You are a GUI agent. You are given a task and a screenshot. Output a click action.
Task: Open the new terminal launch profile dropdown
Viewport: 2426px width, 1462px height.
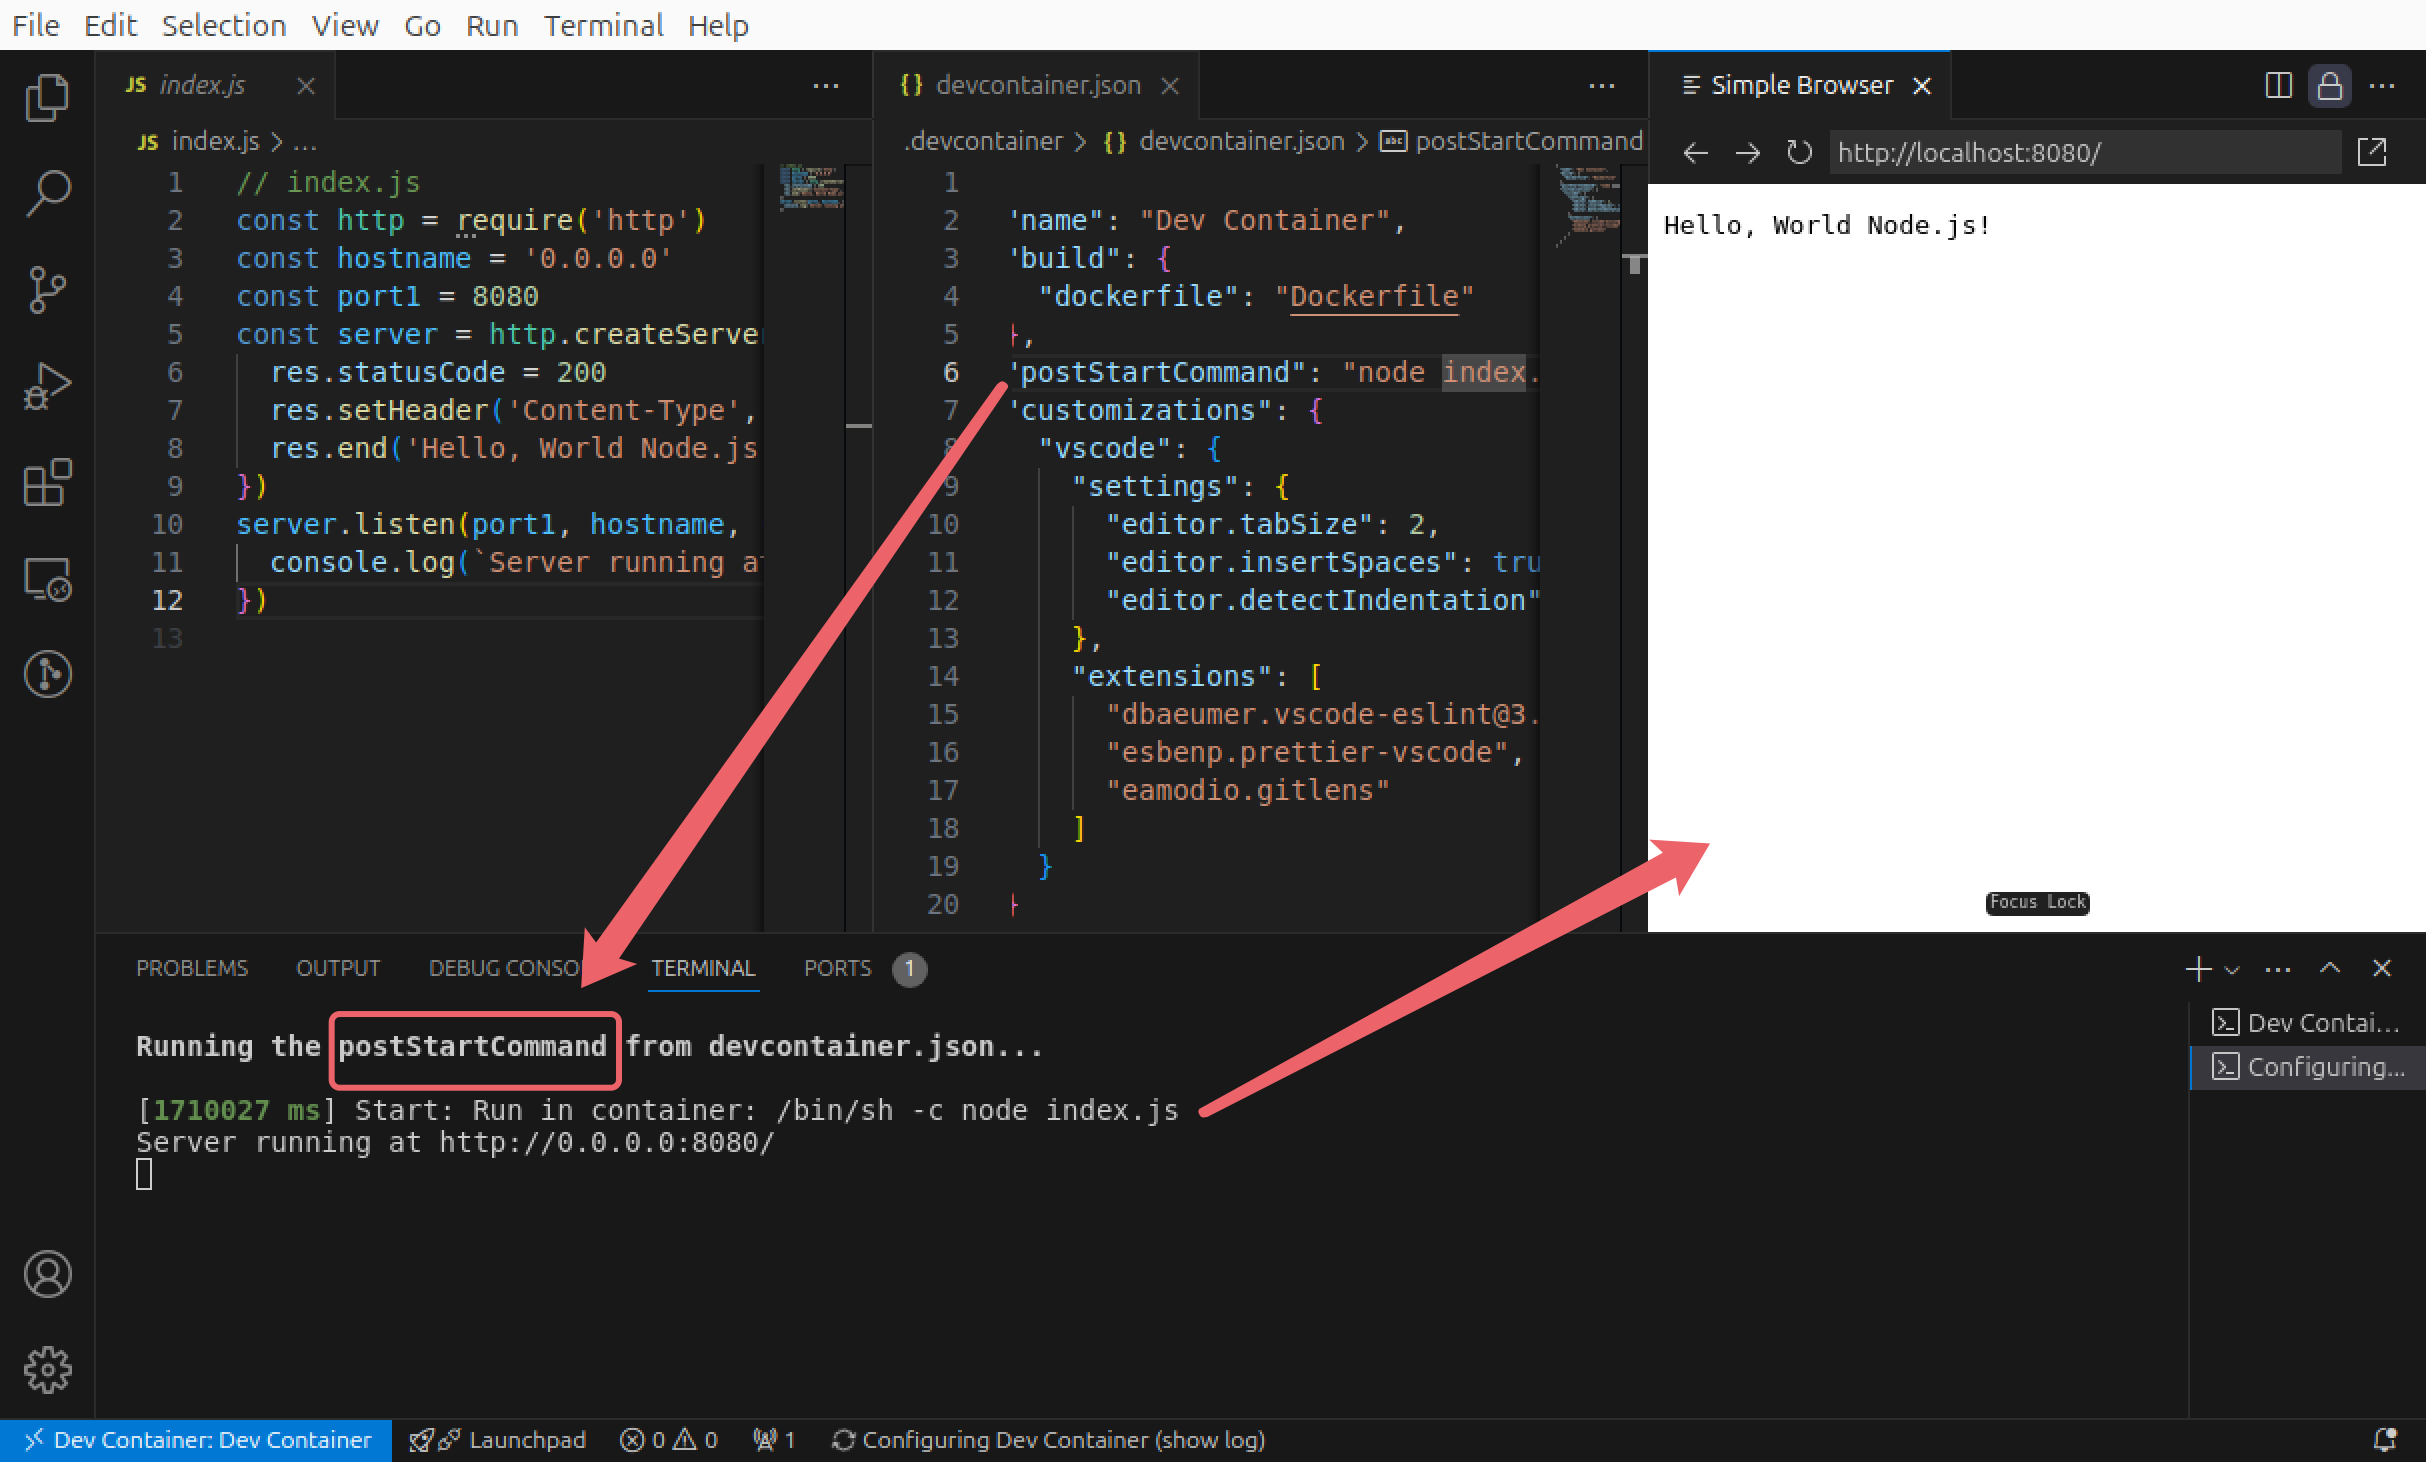[x=2232, y=969]
